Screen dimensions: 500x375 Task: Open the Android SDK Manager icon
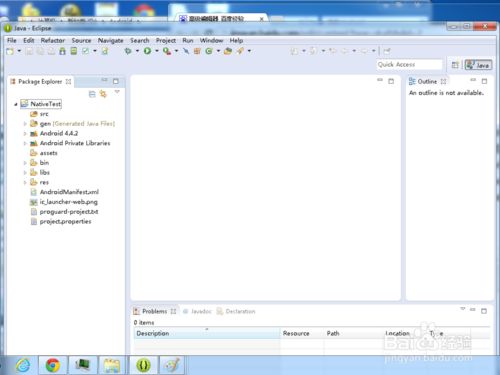(62, 51)
